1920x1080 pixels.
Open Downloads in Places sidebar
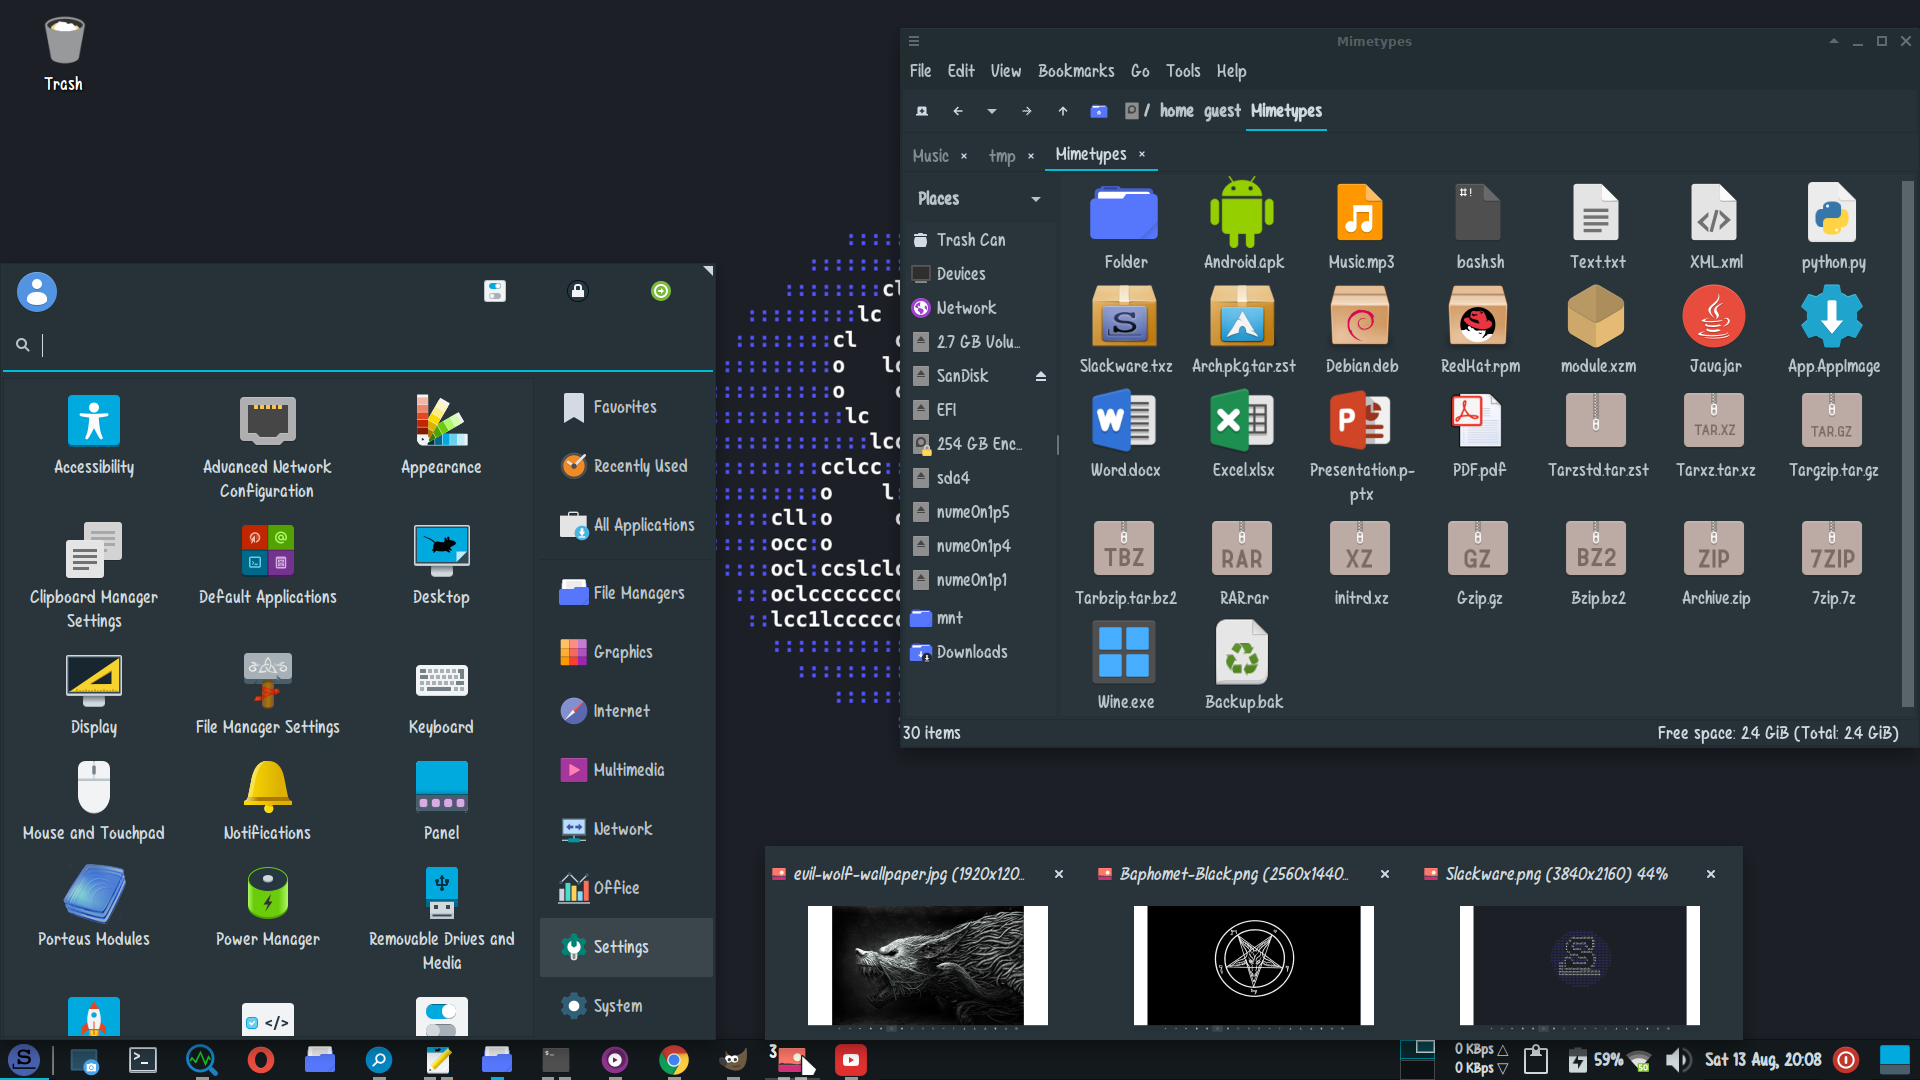972,652
